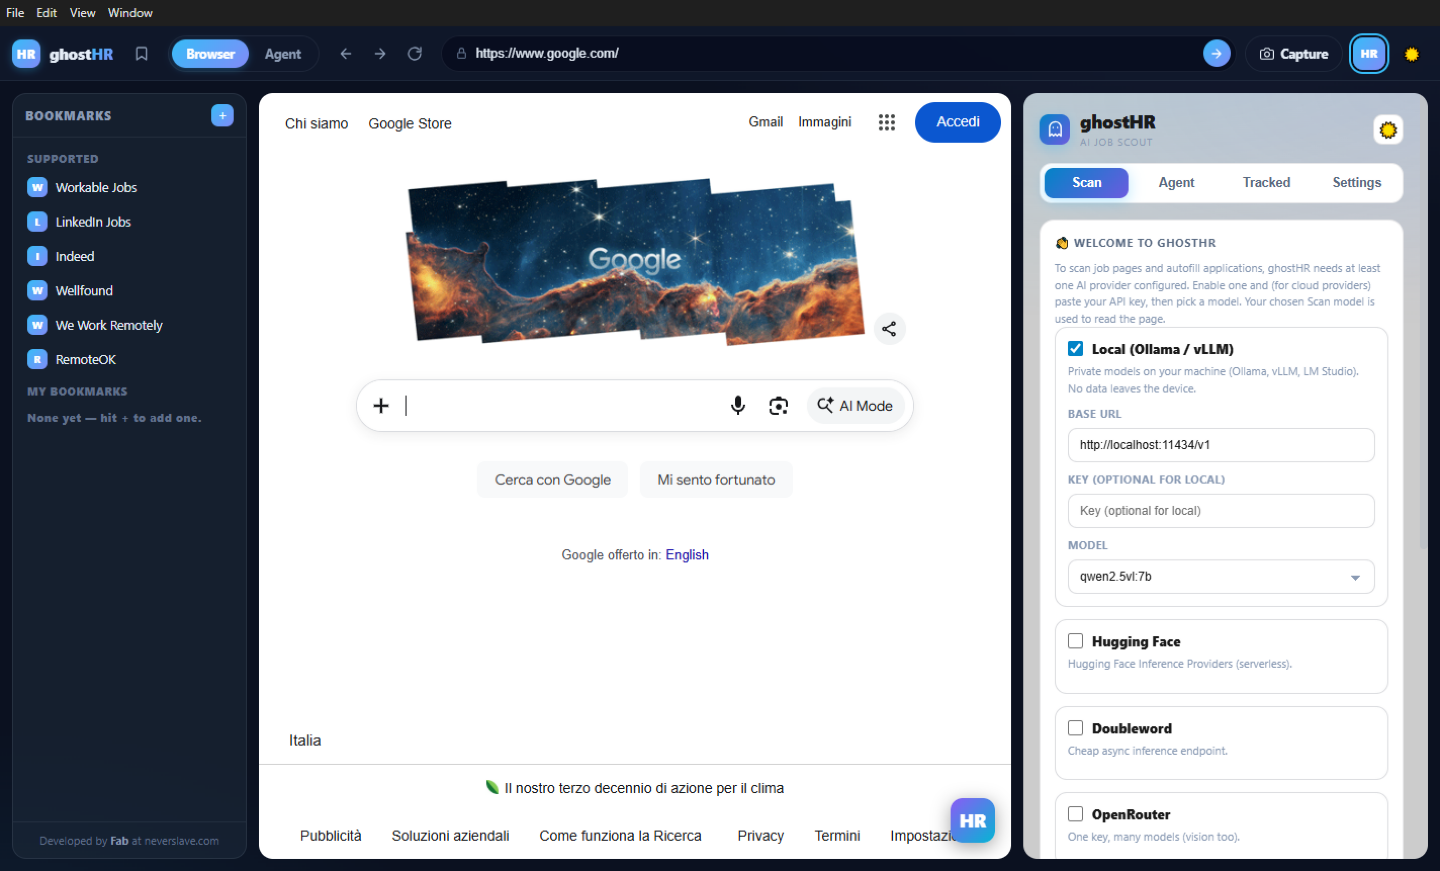Open the Window menu
This screenshot has height=871, width=1440.
click(130, 13)
